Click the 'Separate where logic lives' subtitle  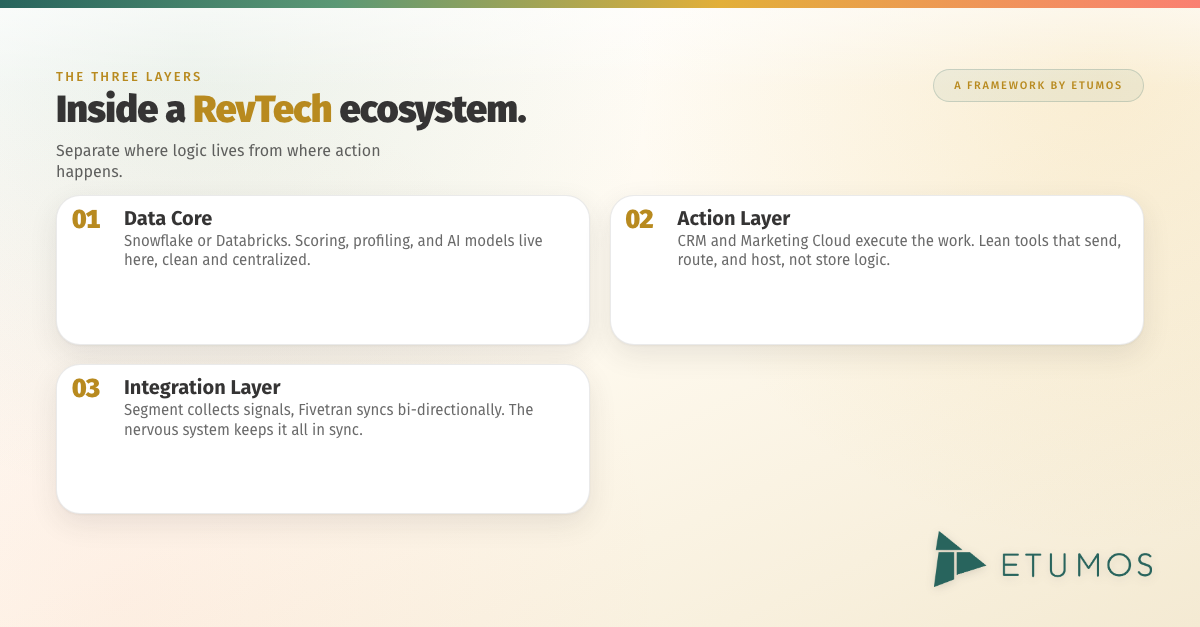click(218, 161)
